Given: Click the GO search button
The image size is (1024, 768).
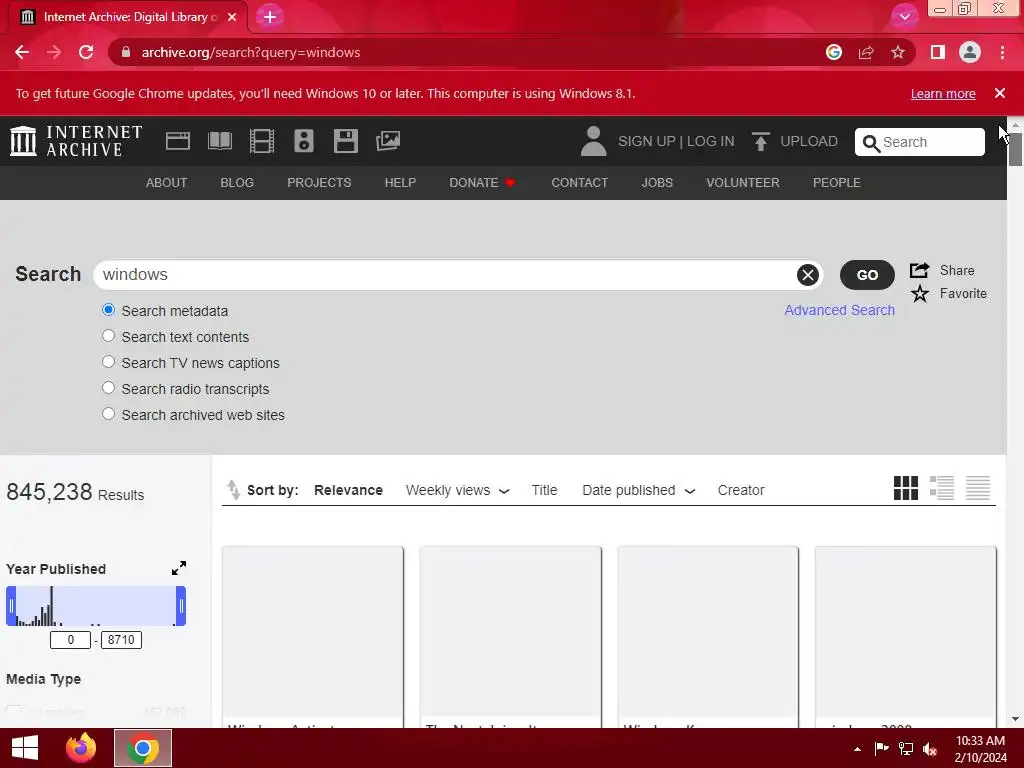Looking at the screenshot, I should pos(867,275).
